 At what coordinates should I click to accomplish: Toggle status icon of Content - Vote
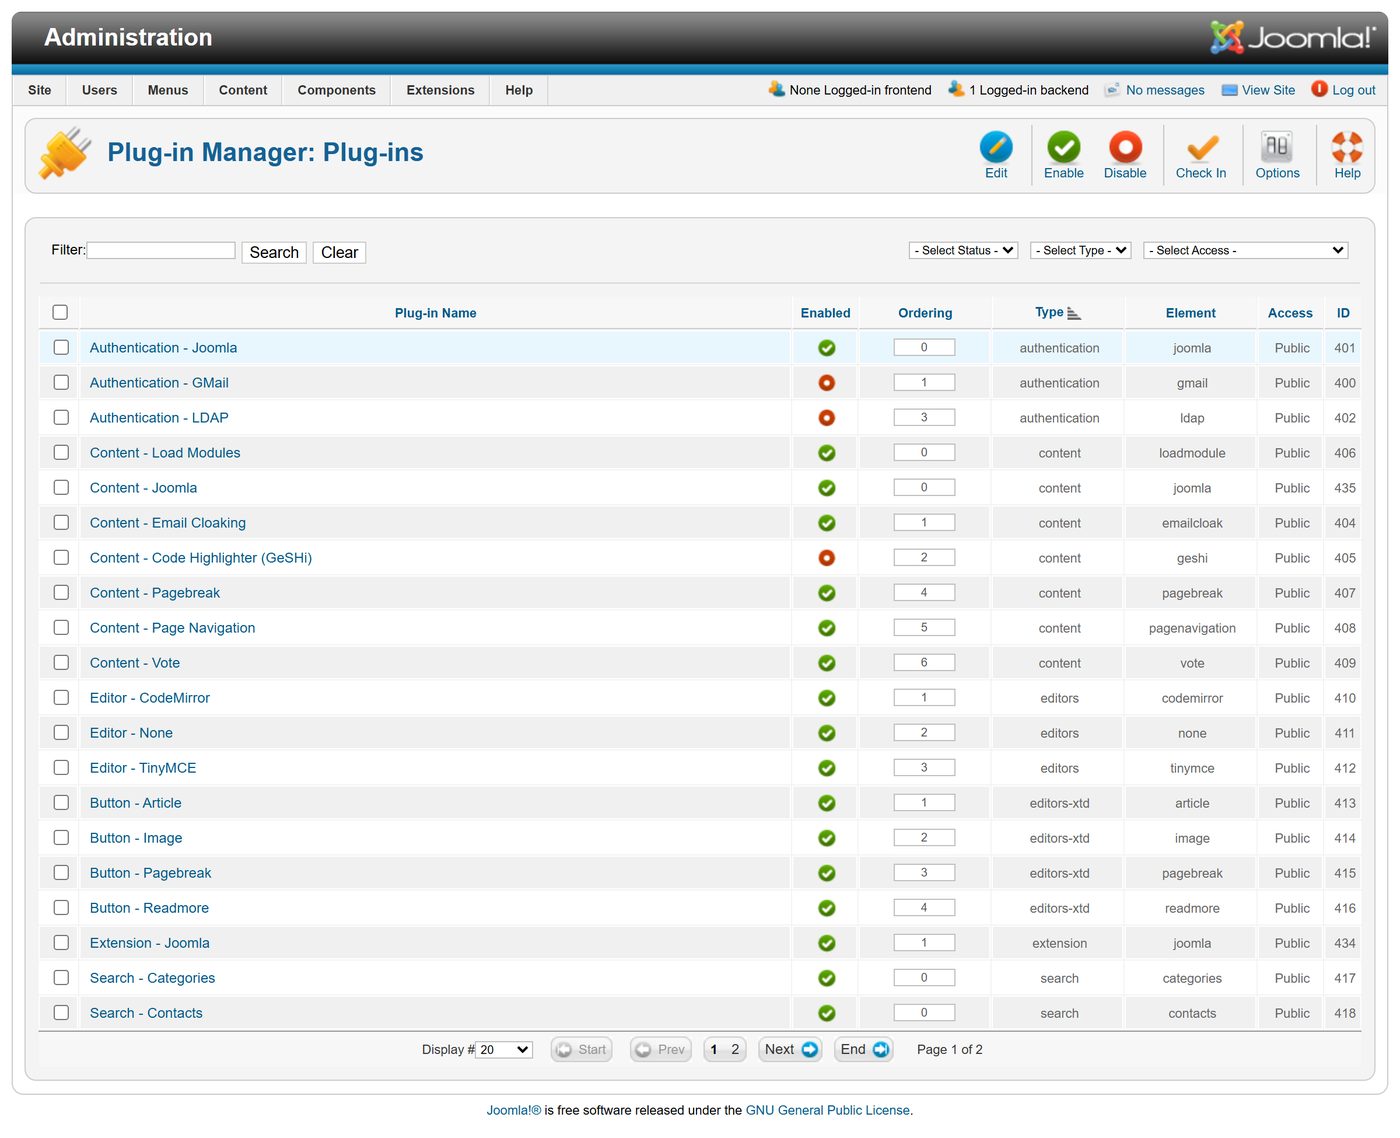tap(827, 663)
